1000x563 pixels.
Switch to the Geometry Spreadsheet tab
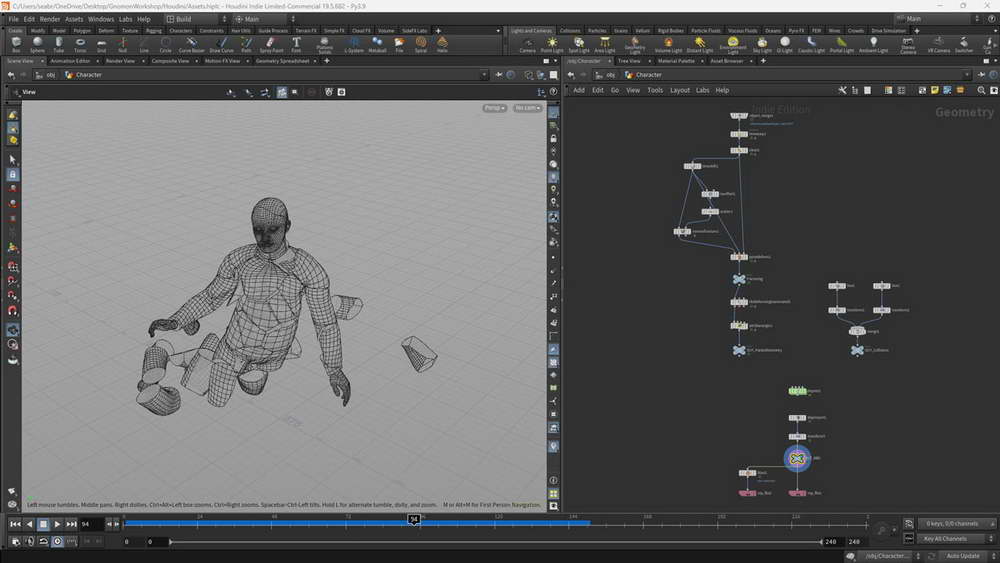coord(283,61)
